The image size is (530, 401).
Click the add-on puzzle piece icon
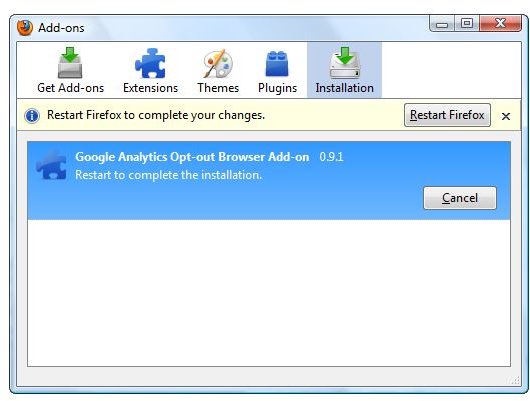[x=51, y=165]
